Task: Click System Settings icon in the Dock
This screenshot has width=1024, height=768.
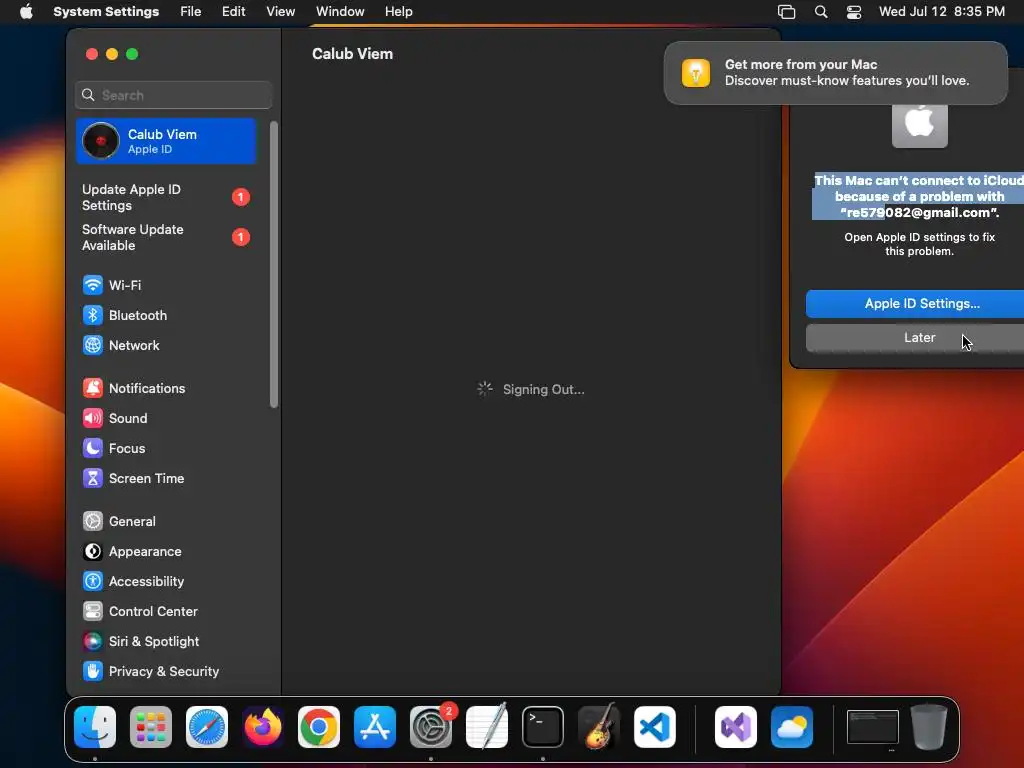Action: point(431,727)
